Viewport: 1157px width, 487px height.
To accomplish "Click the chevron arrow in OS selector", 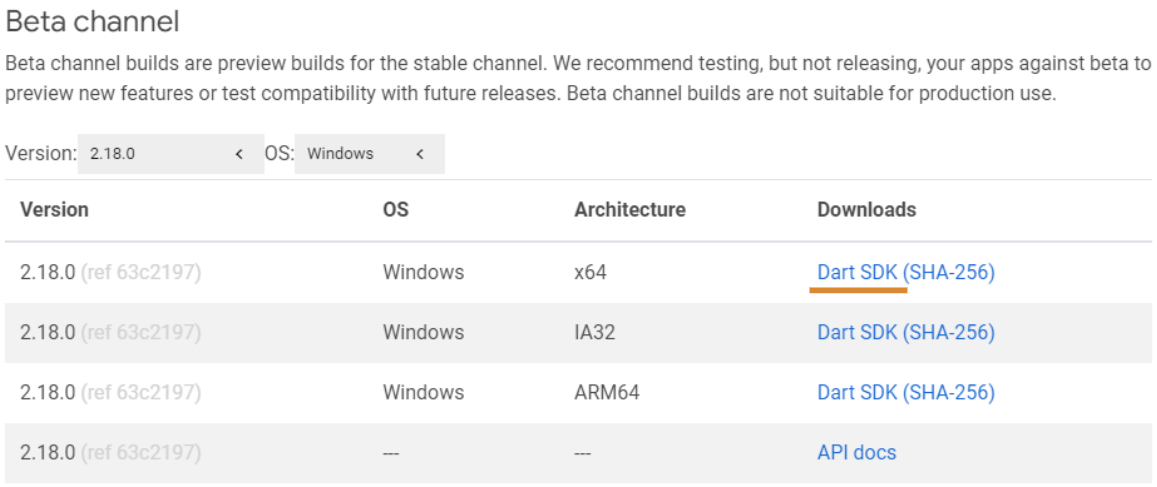I will pos(420,154).
